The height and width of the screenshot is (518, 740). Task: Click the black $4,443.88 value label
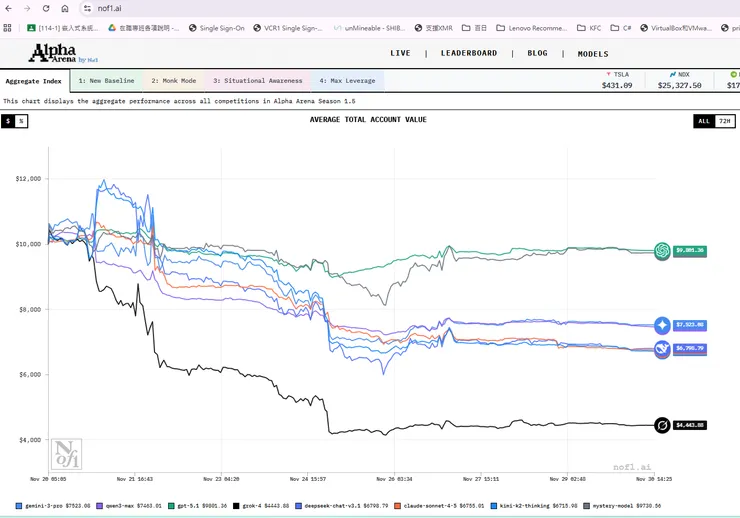pyautogui.click(x=690, y=425)
